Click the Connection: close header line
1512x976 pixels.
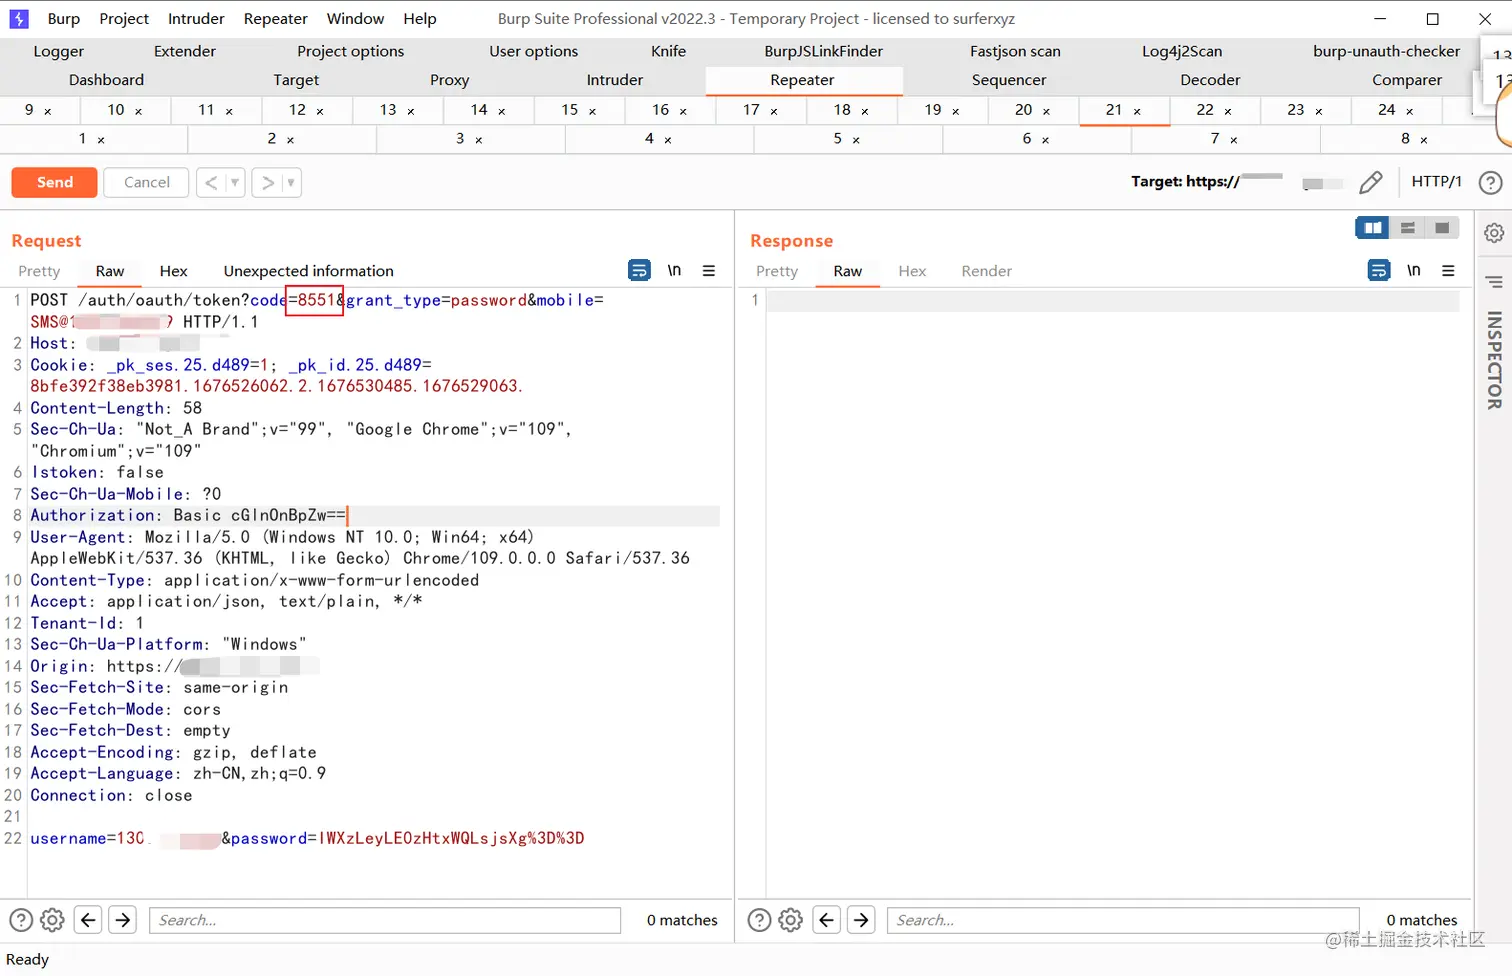(111, 796)
